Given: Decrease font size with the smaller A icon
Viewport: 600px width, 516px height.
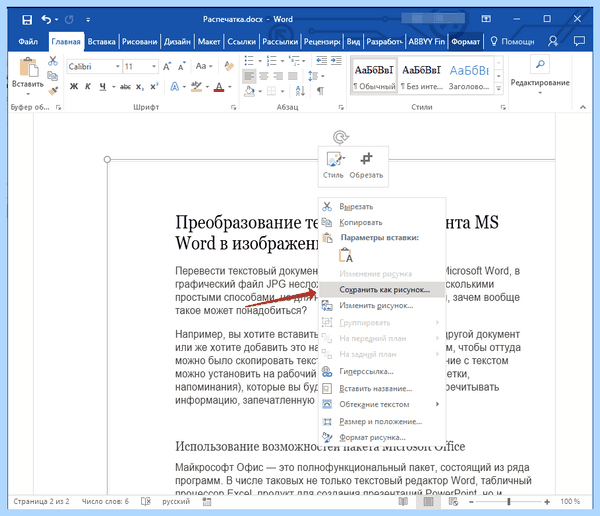Looking at the screenshot, I should (181, 67).
